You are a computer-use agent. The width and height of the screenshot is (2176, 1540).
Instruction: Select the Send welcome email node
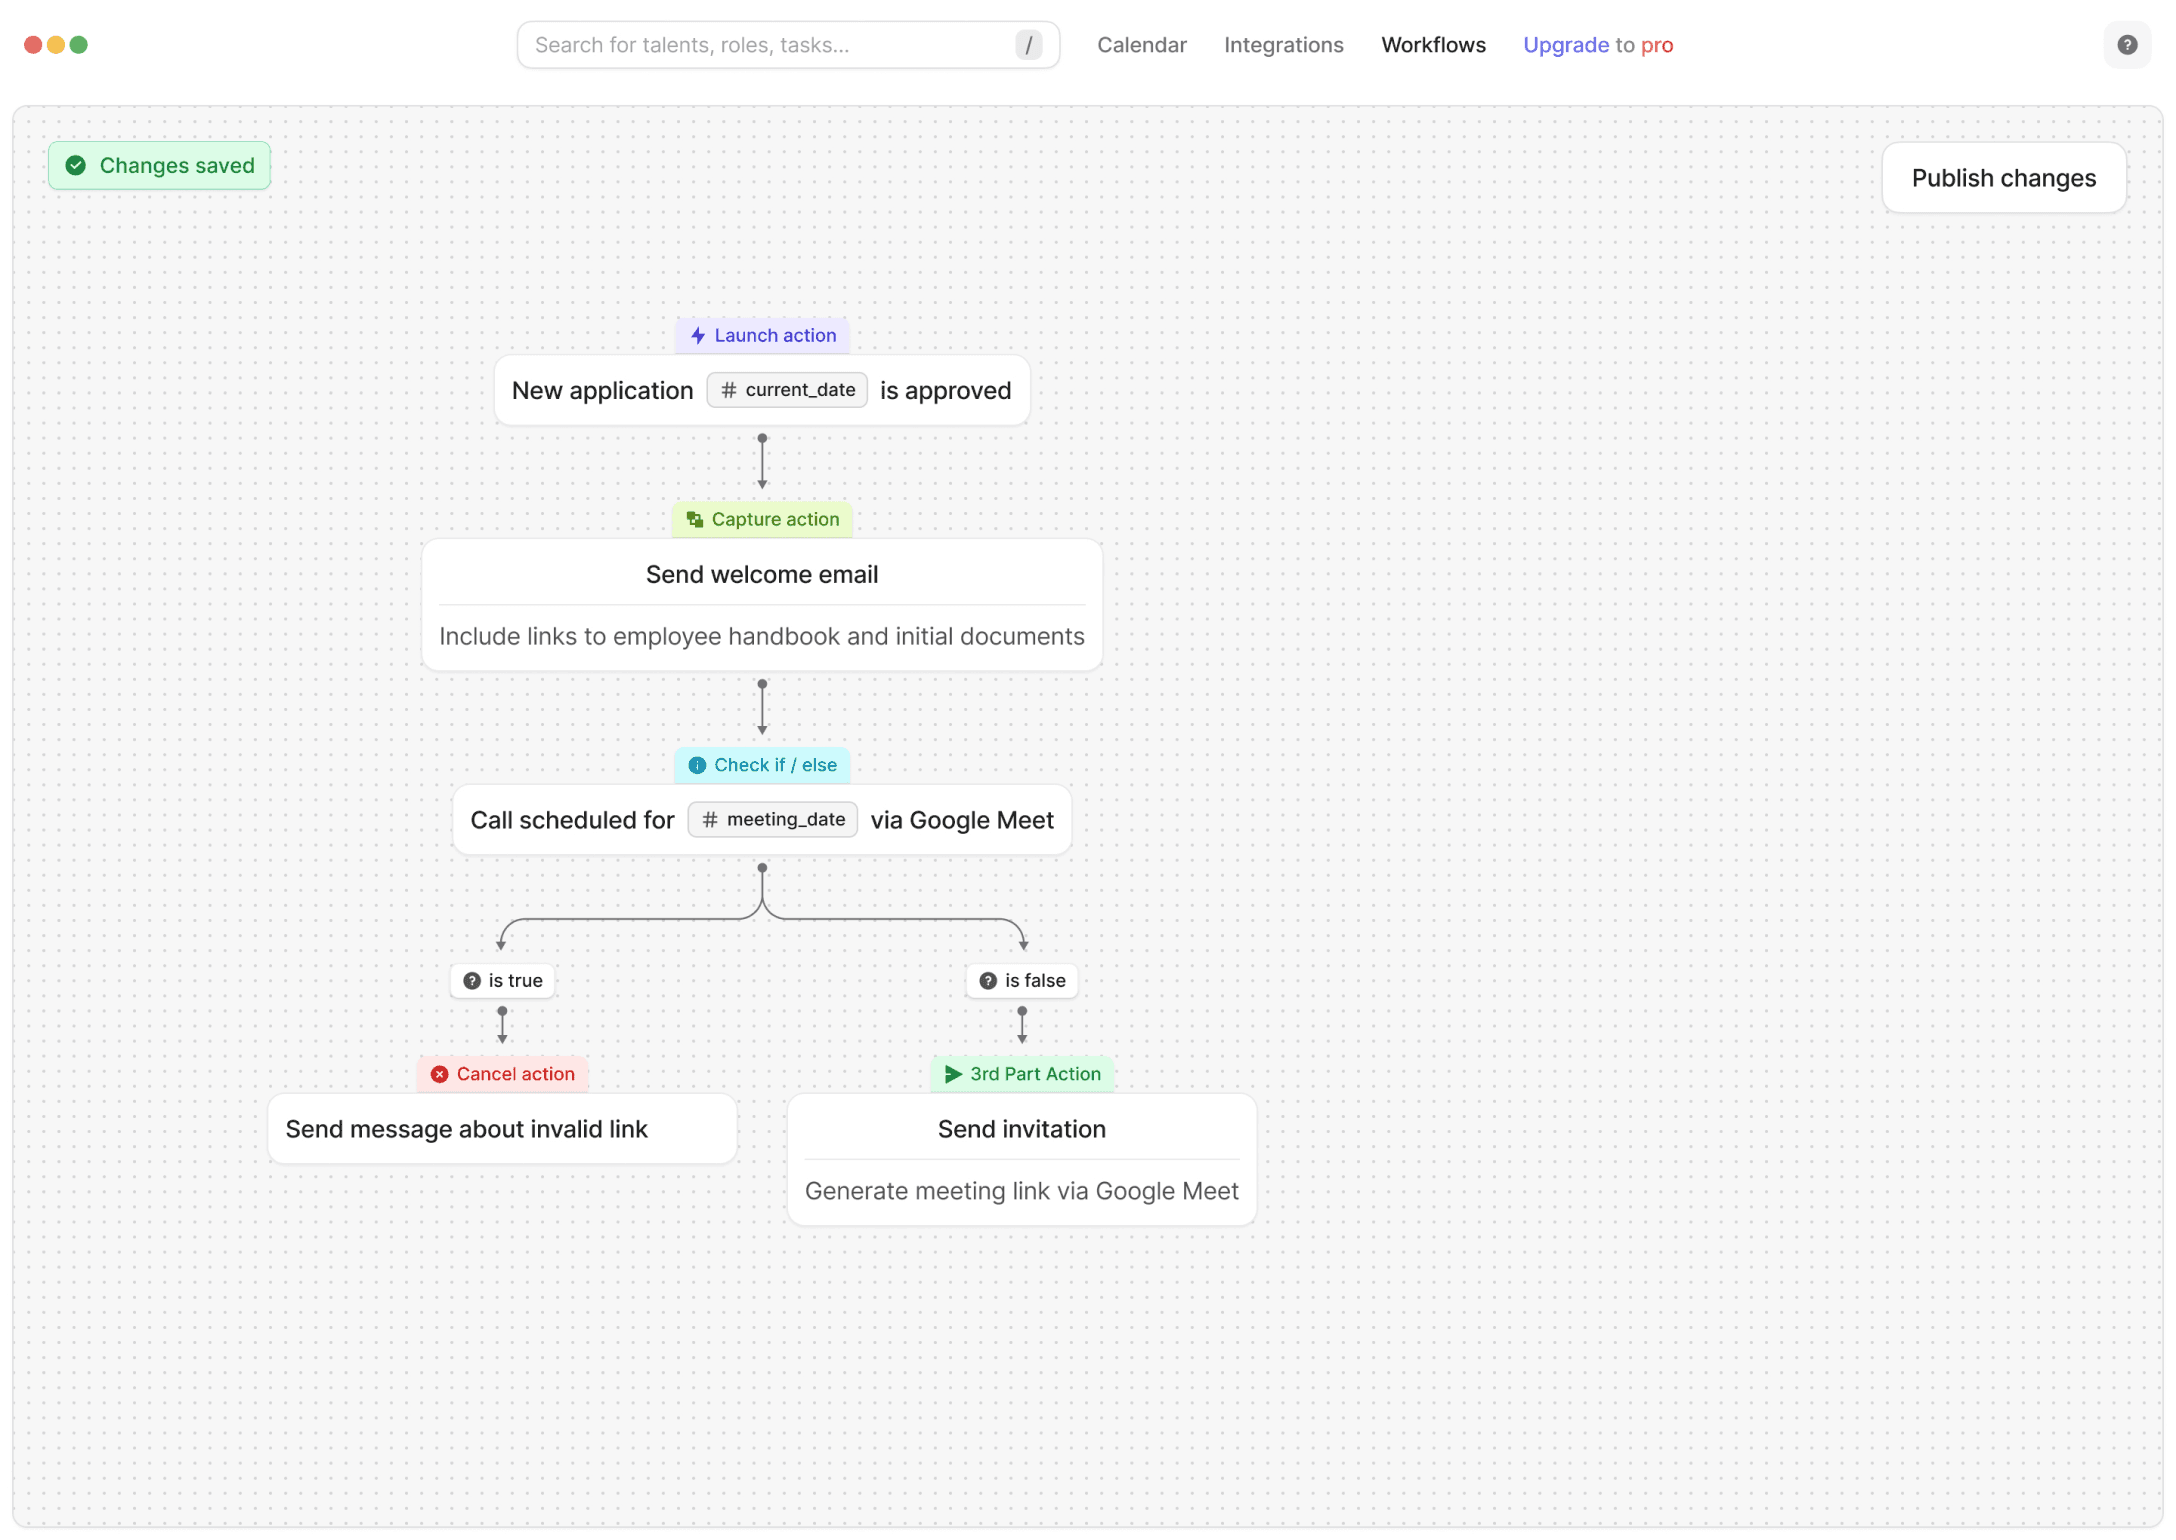click(761, 575)
